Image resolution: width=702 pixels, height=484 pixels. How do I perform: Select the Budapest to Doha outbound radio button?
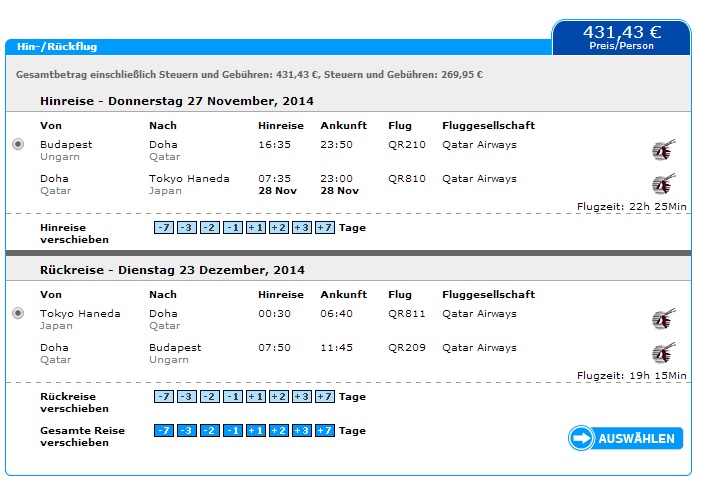[x=18, y=144]
